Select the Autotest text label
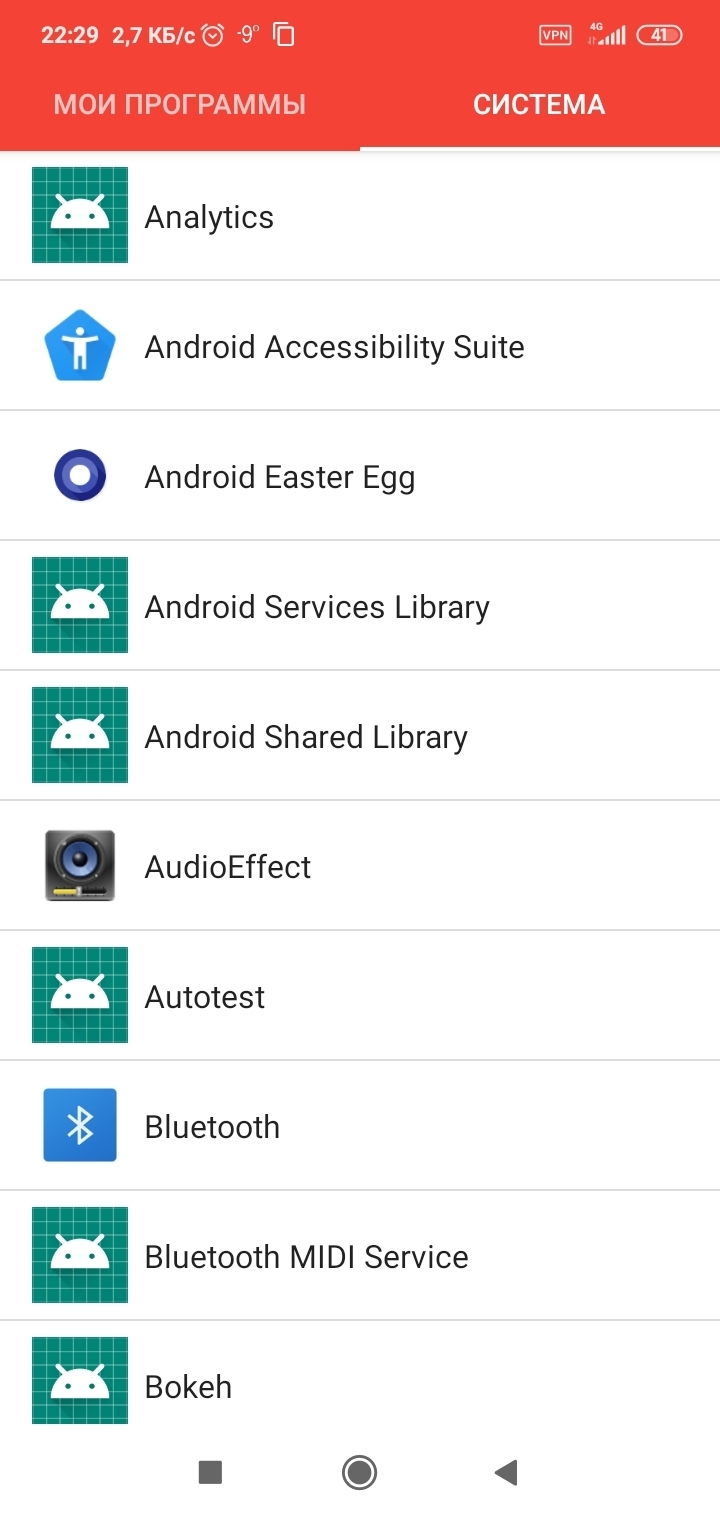The image size is (720, 1520). click(x=205, y=997)
